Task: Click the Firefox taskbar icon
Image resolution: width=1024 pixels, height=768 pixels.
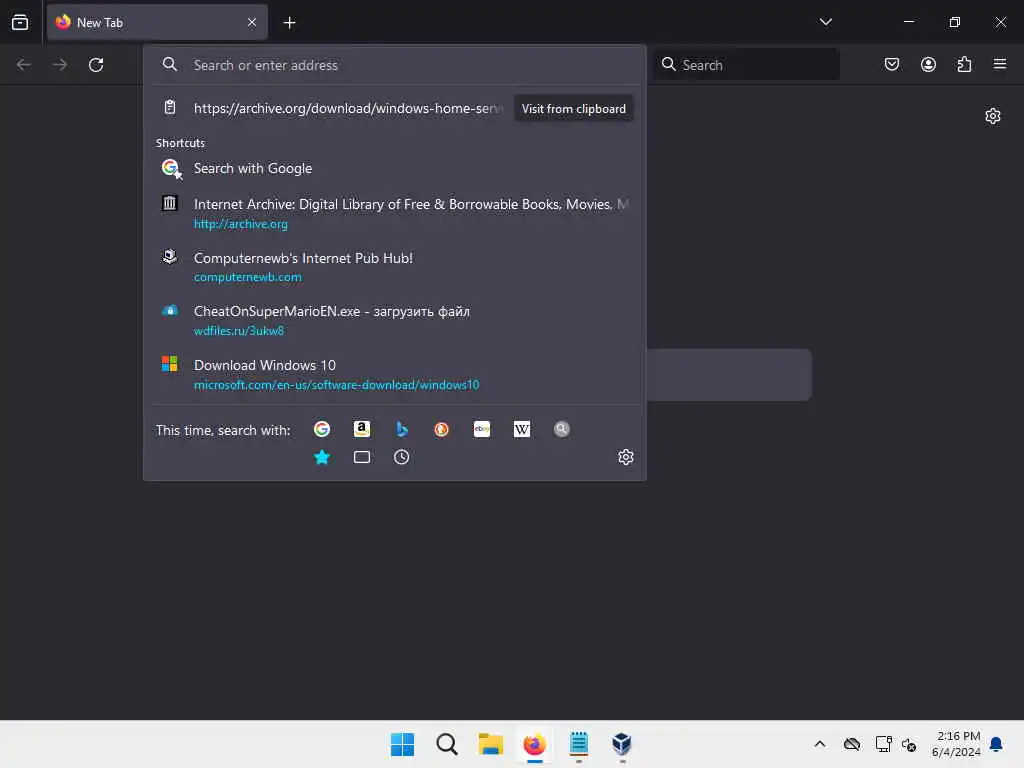Action: (x=534, y=744)
